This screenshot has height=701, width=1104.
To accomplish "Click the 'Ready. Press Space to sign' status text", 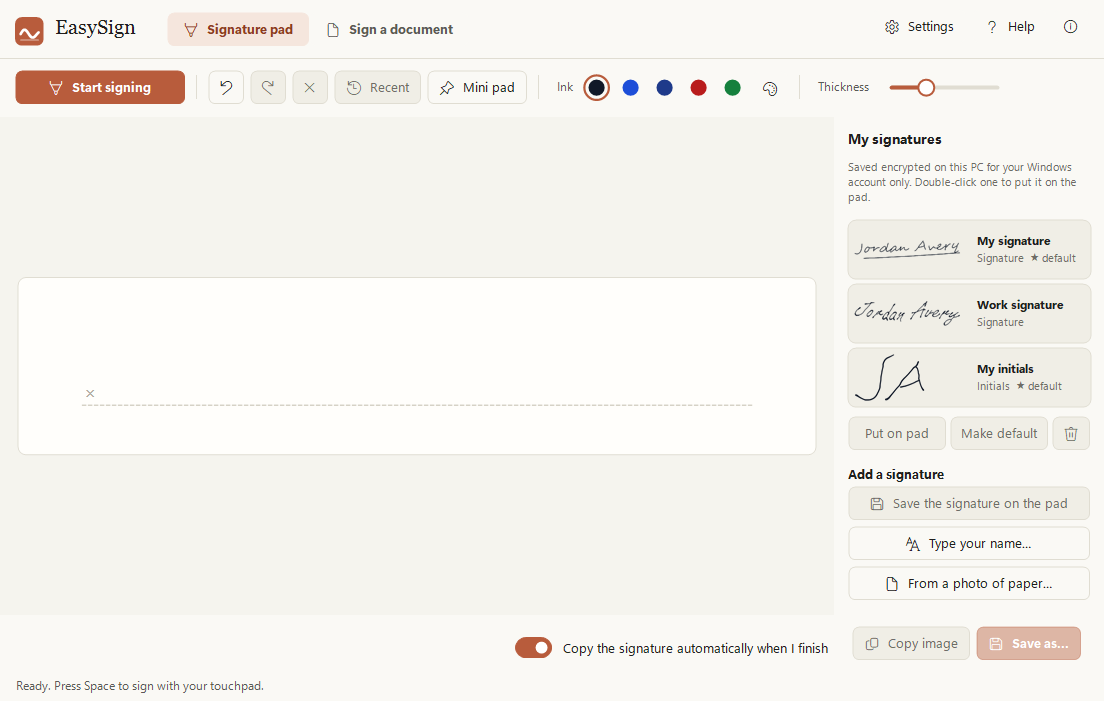I will 140,686.
